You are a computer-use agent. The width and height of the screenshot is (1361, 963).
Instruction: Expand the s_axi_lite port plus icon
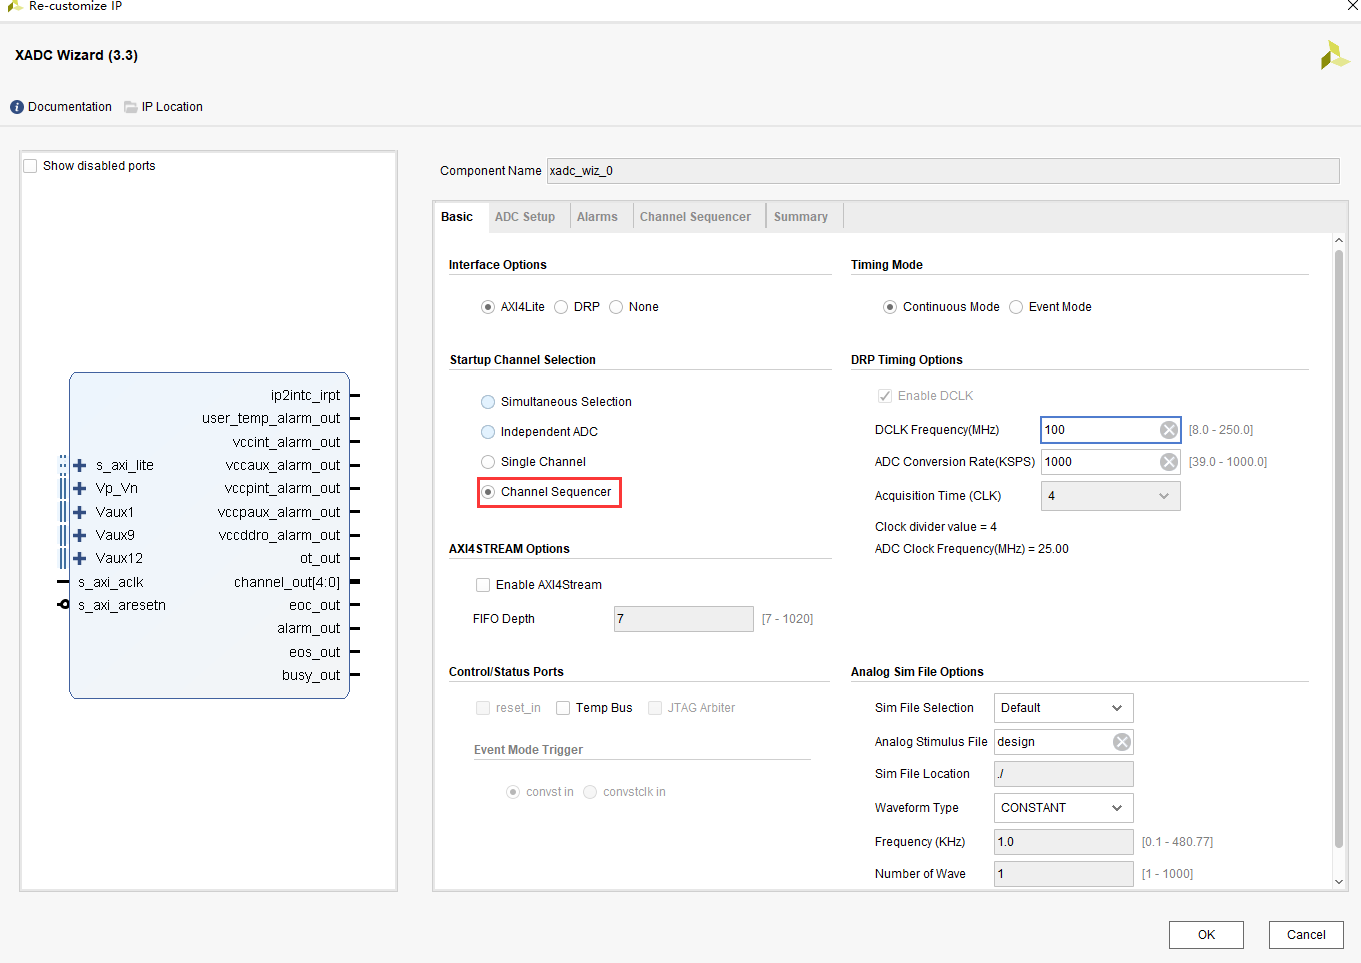pyautogui.click(x=80, y=465)
